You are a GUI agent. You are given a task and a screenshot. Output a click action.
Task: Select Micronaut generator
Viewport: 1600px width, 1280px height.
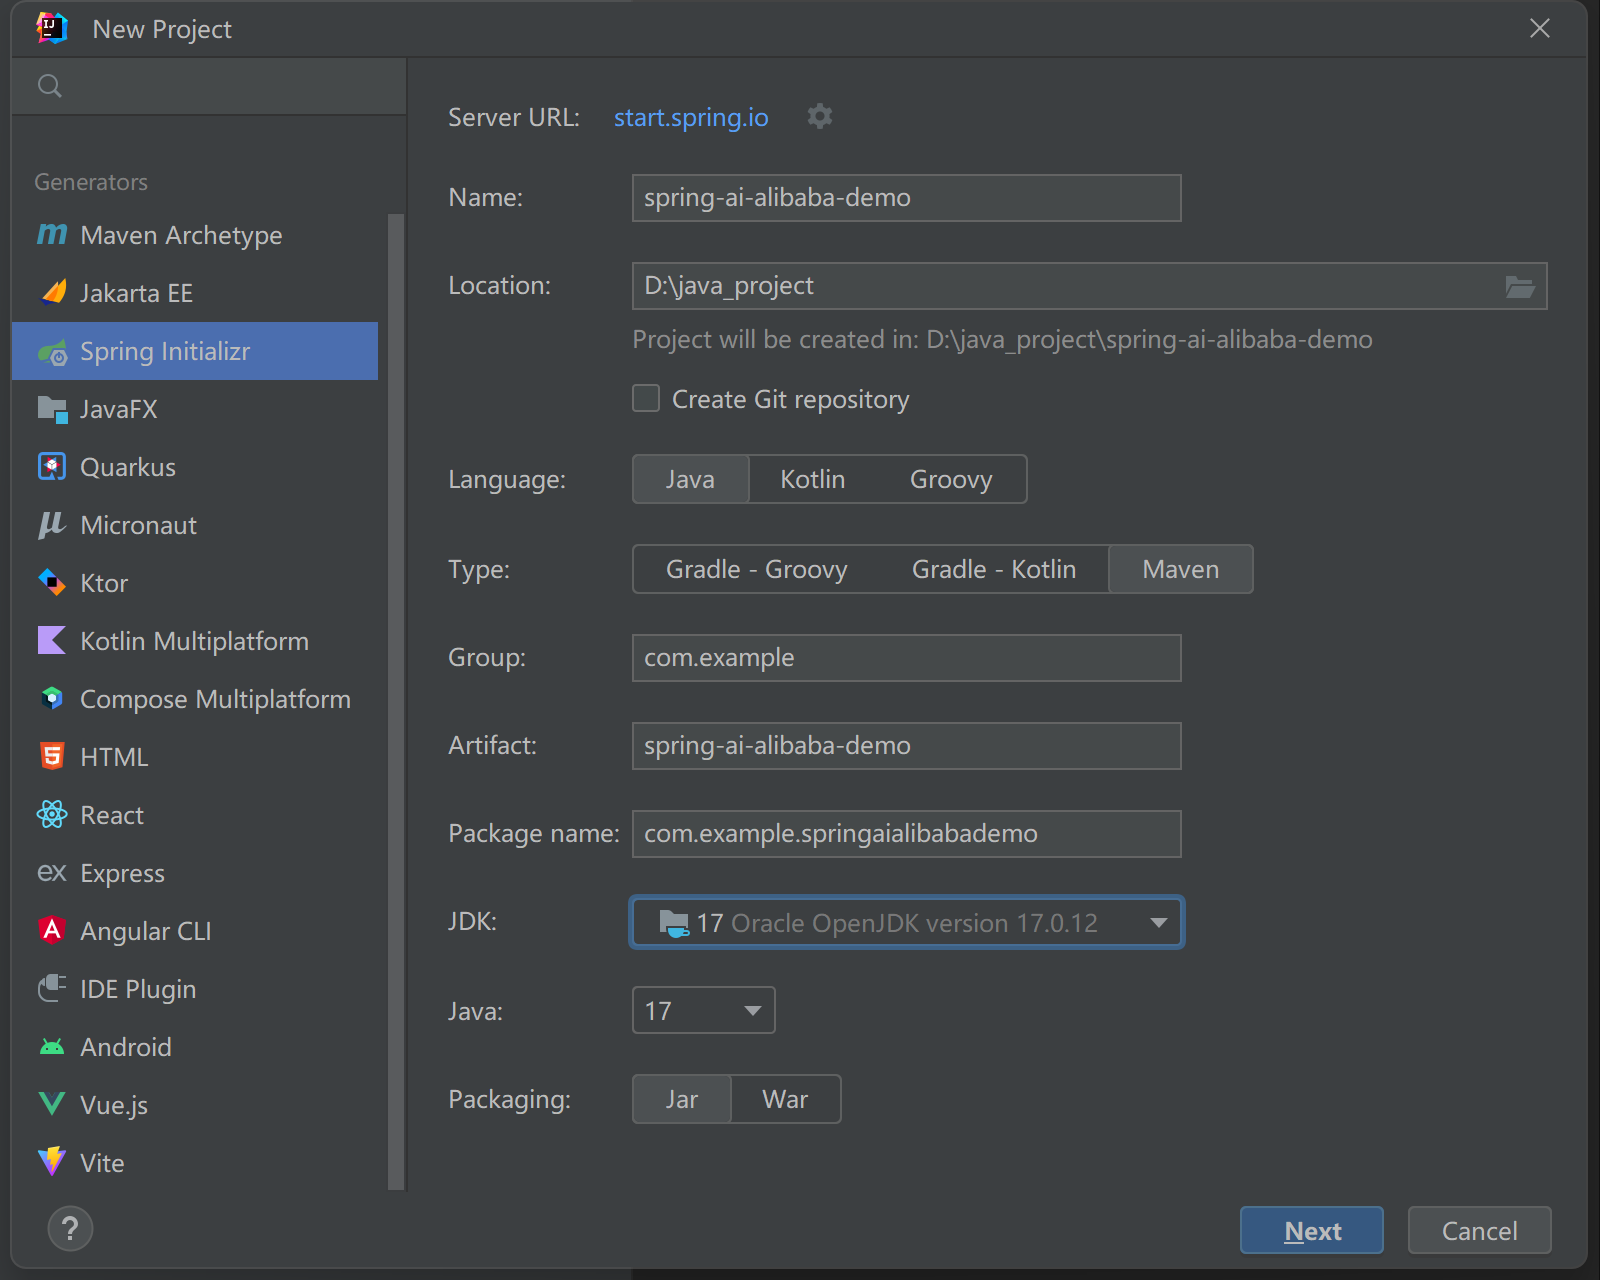195,525
